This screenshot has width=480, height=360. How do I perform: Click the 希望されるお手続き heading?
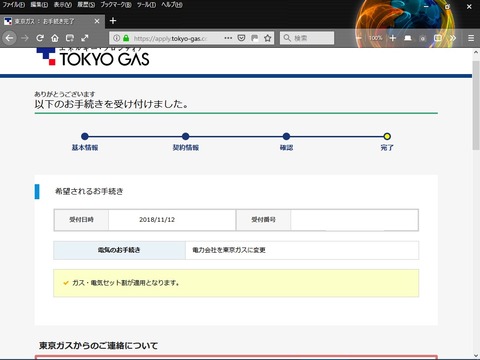click(x=89, y=191)
